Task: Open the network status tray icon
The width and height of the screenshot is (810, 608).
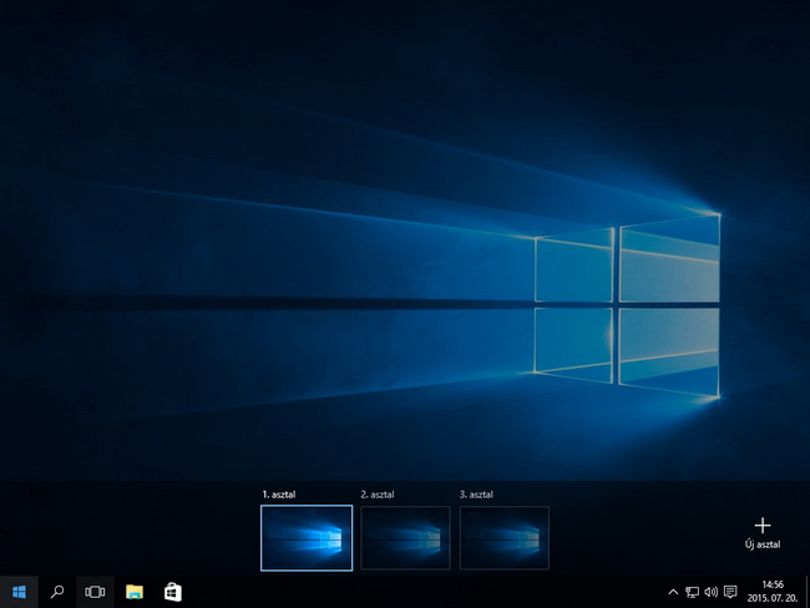Action: [692, 592]
